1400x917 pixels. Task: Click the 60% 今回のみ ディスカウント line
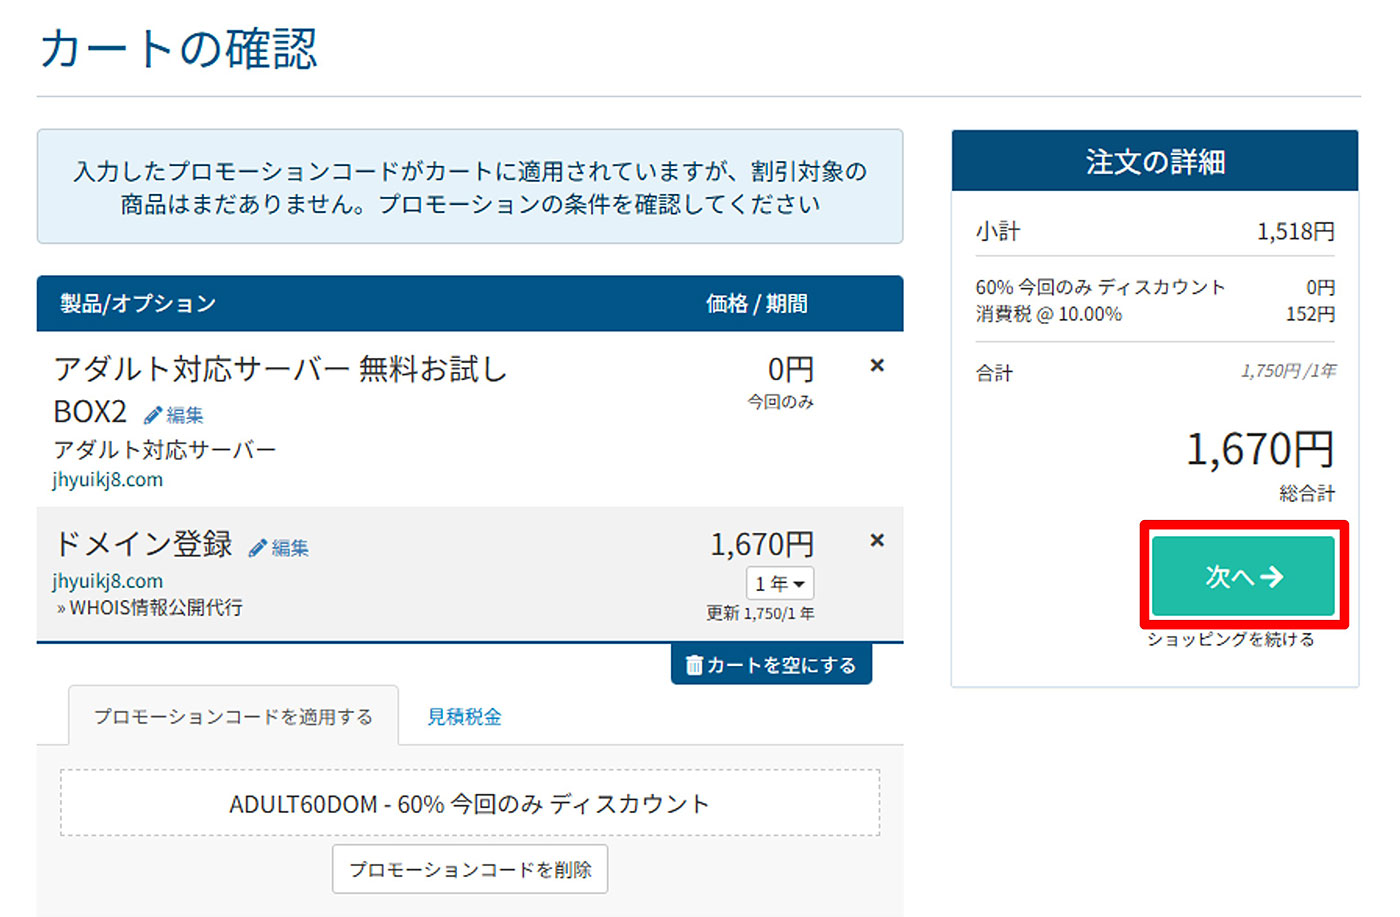tap(1100, 287)
